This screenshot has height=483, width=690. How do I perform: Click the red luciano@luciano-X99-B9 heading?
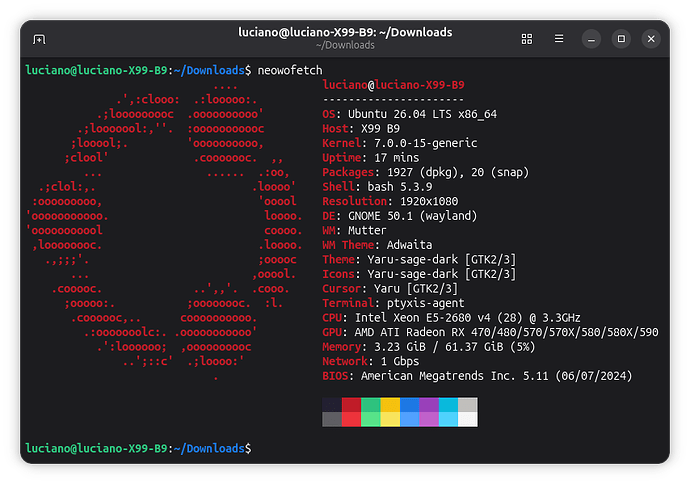[393, 85]
